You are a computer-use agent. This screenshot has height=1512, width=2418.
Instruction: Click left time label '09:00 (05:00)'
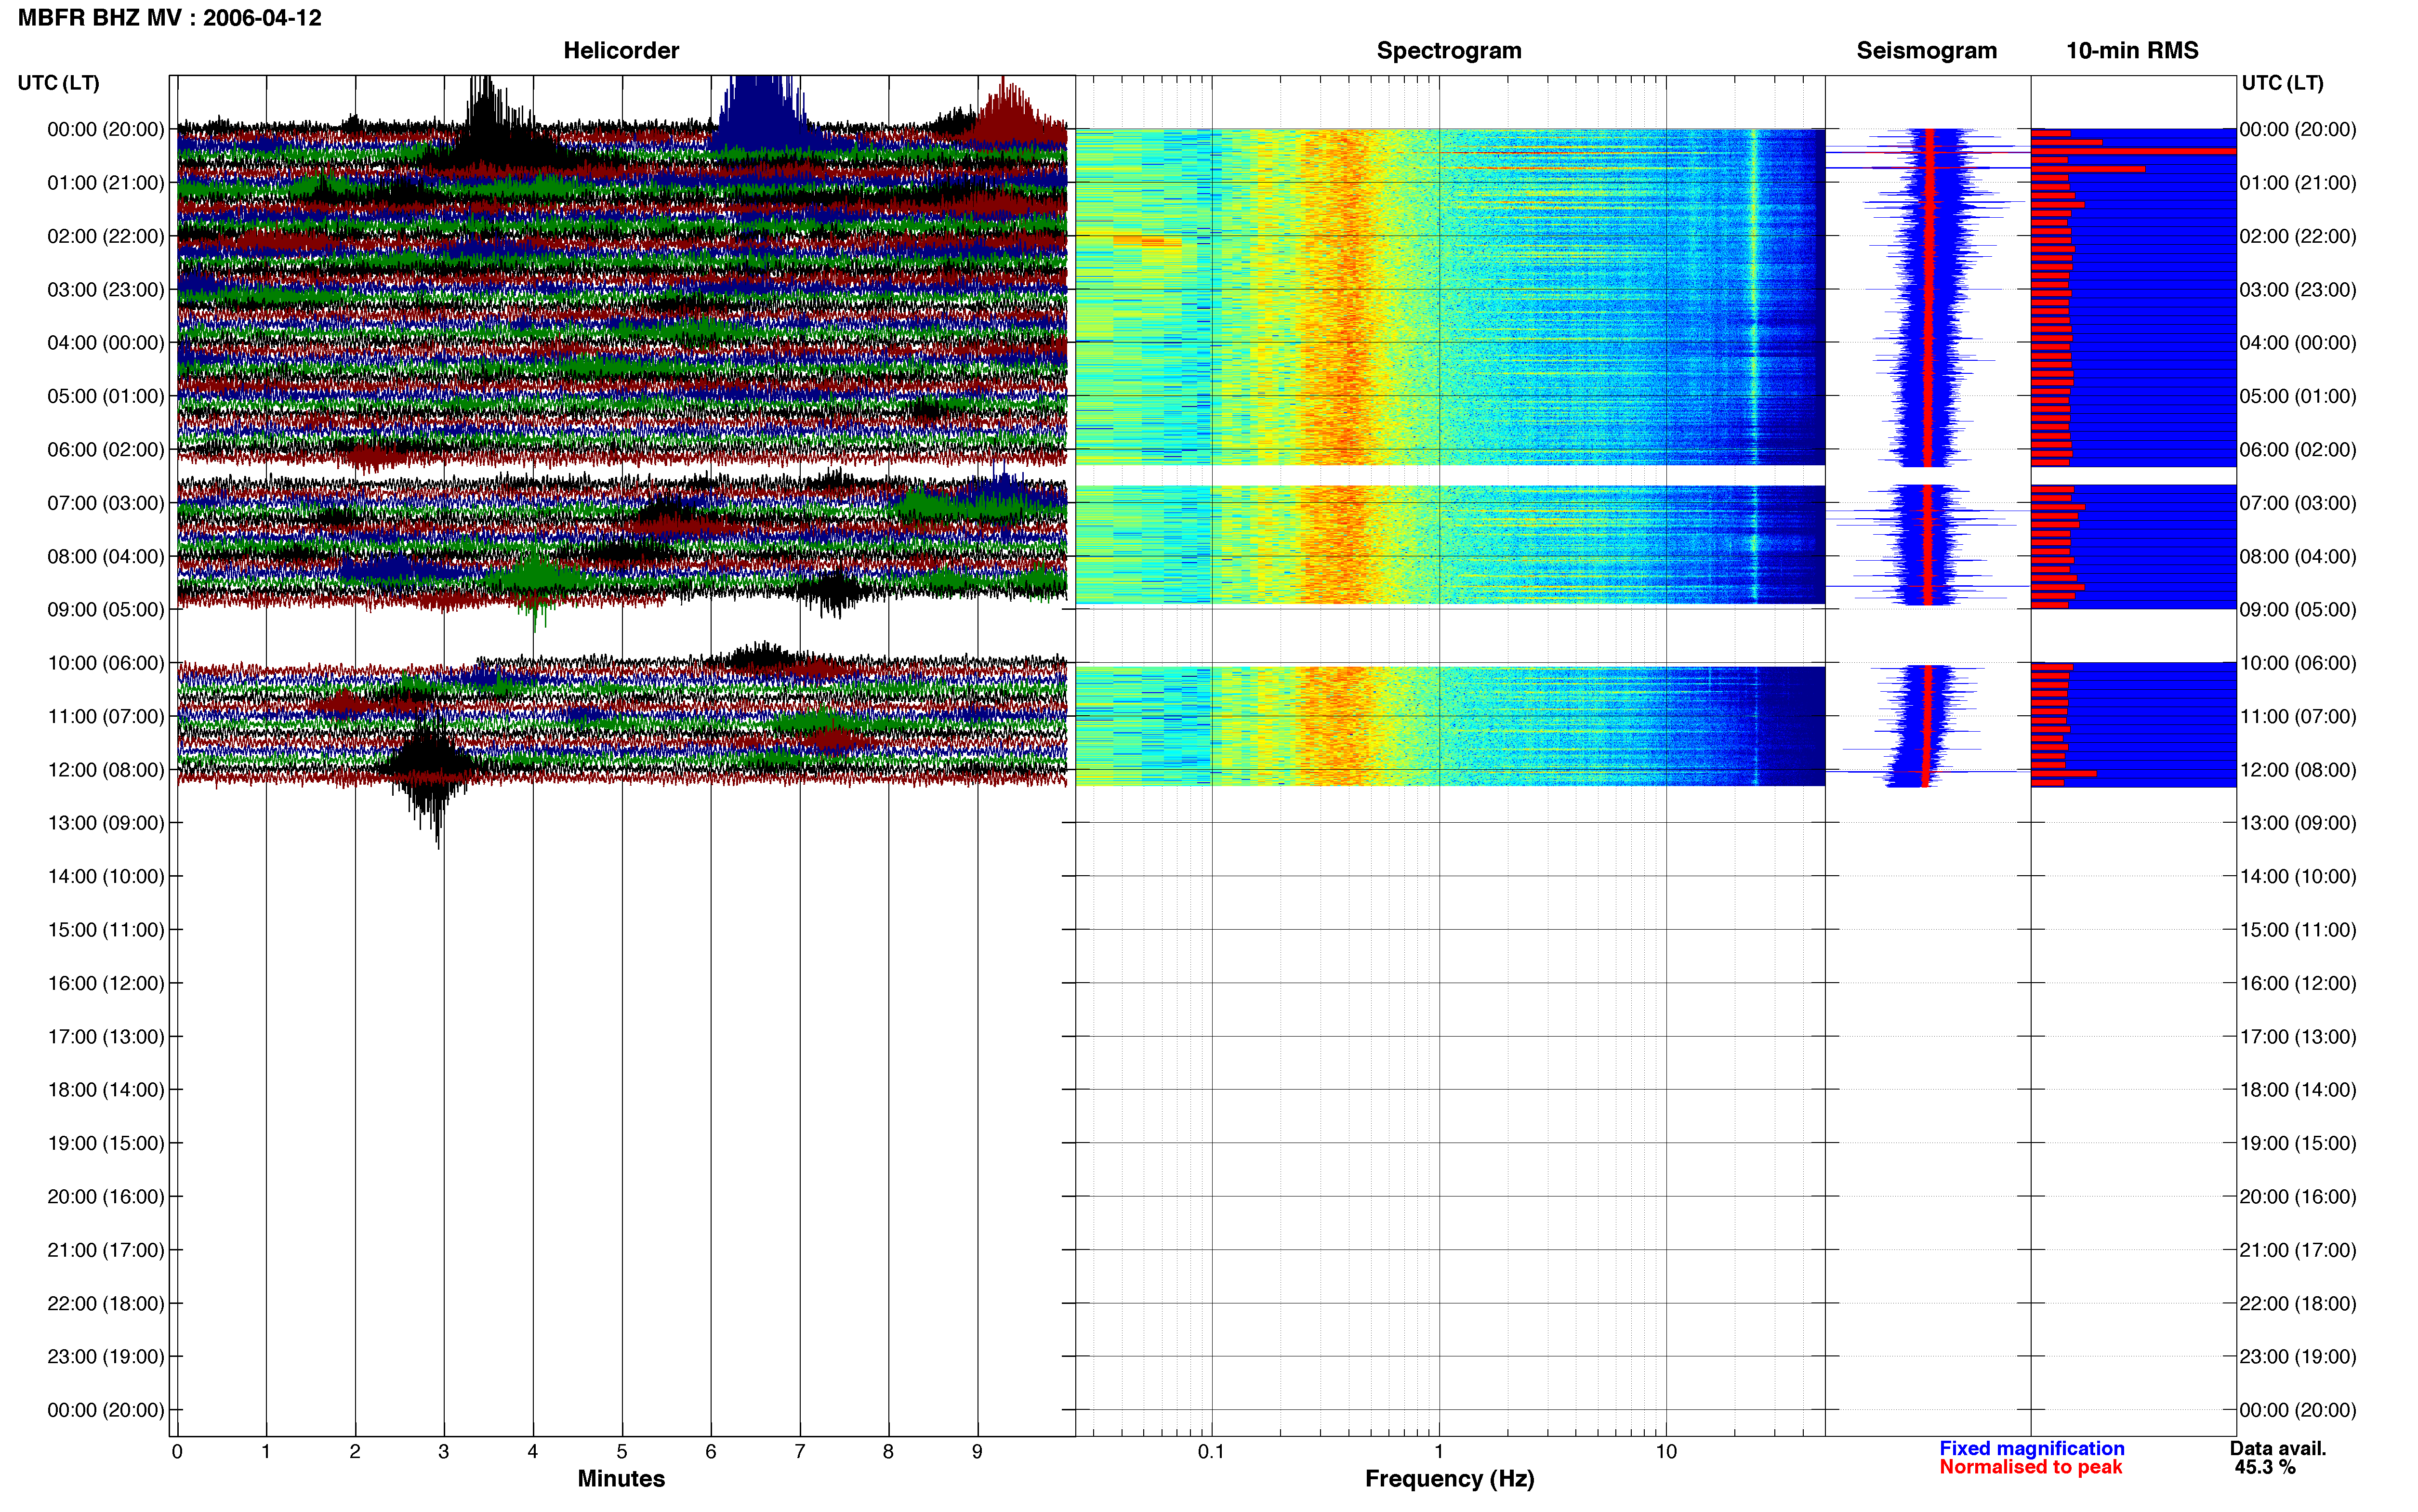pyautogui.click(x=105, y=610)
